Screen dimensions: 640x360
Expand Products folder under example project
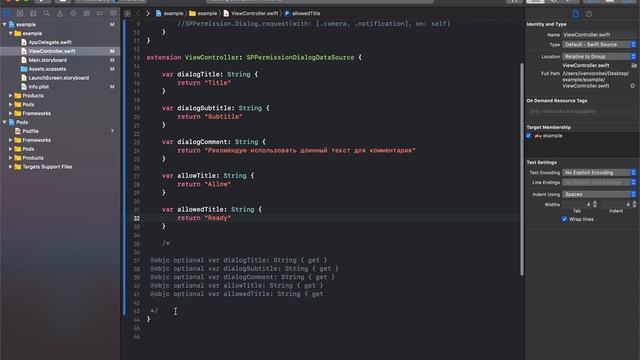click(x=11, y=96)
